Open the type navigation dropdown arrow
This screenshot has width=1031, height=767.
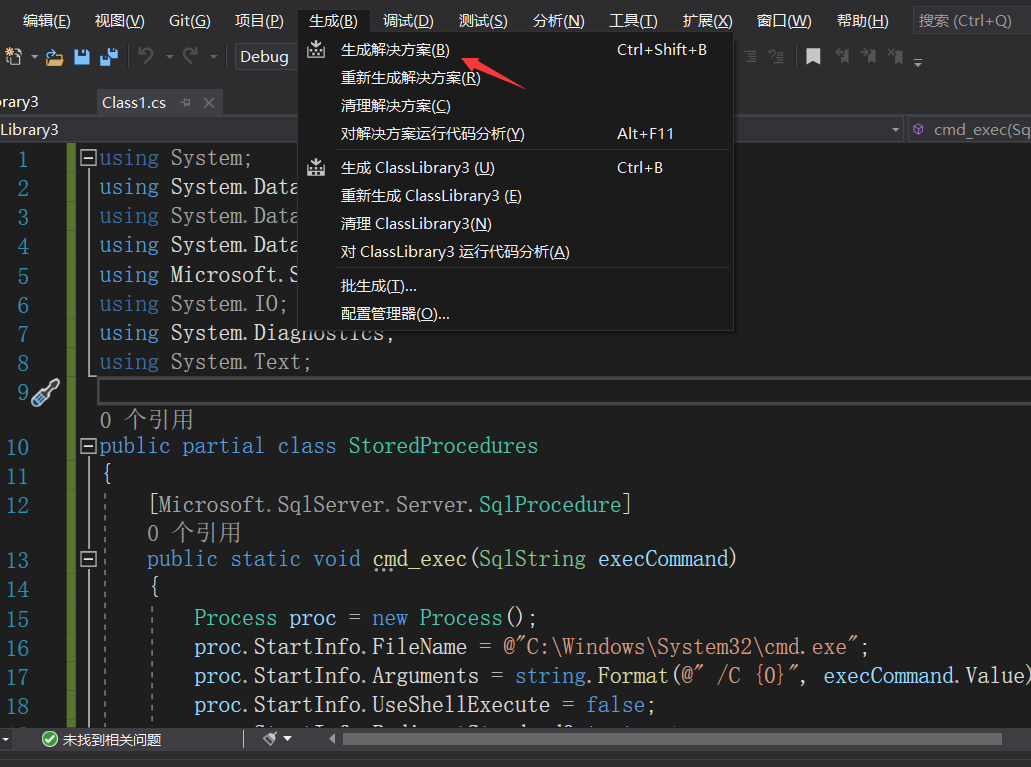tap(895, 130)
